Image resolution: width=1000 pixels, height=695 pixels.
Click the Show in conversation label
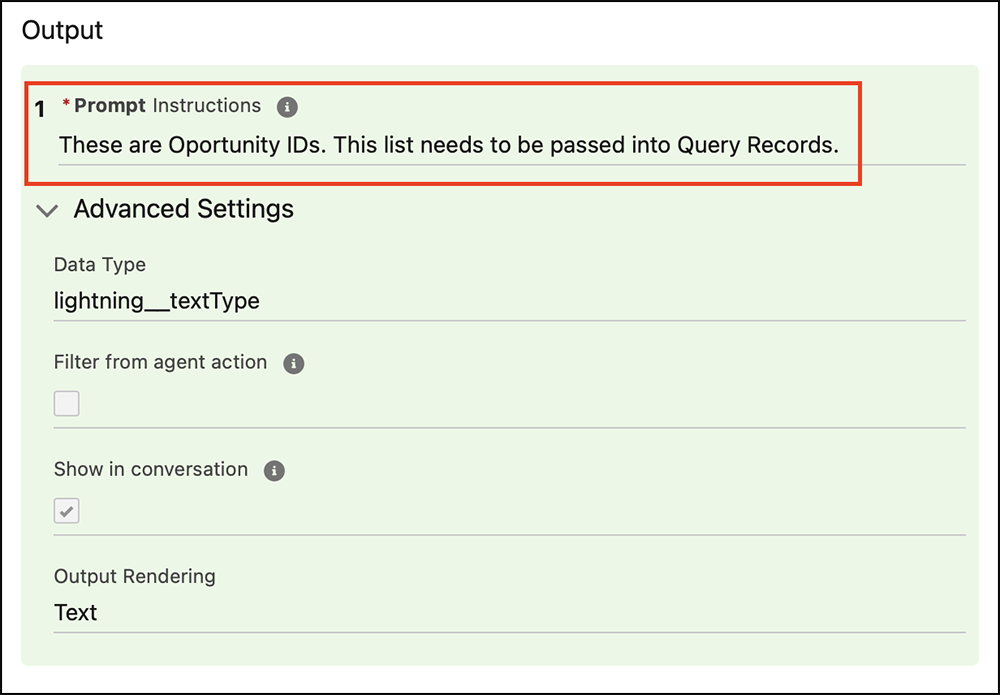(x=151, y=469)
